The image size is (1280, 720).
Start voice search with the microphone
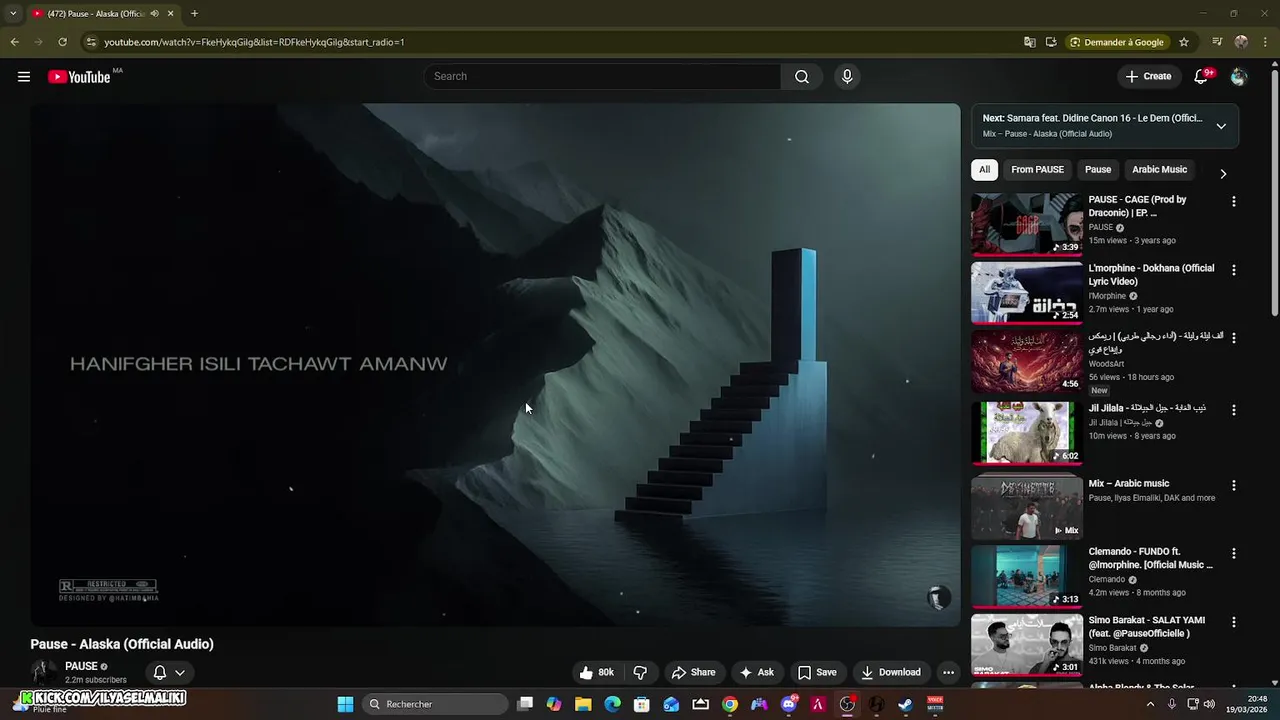[847, 77]
